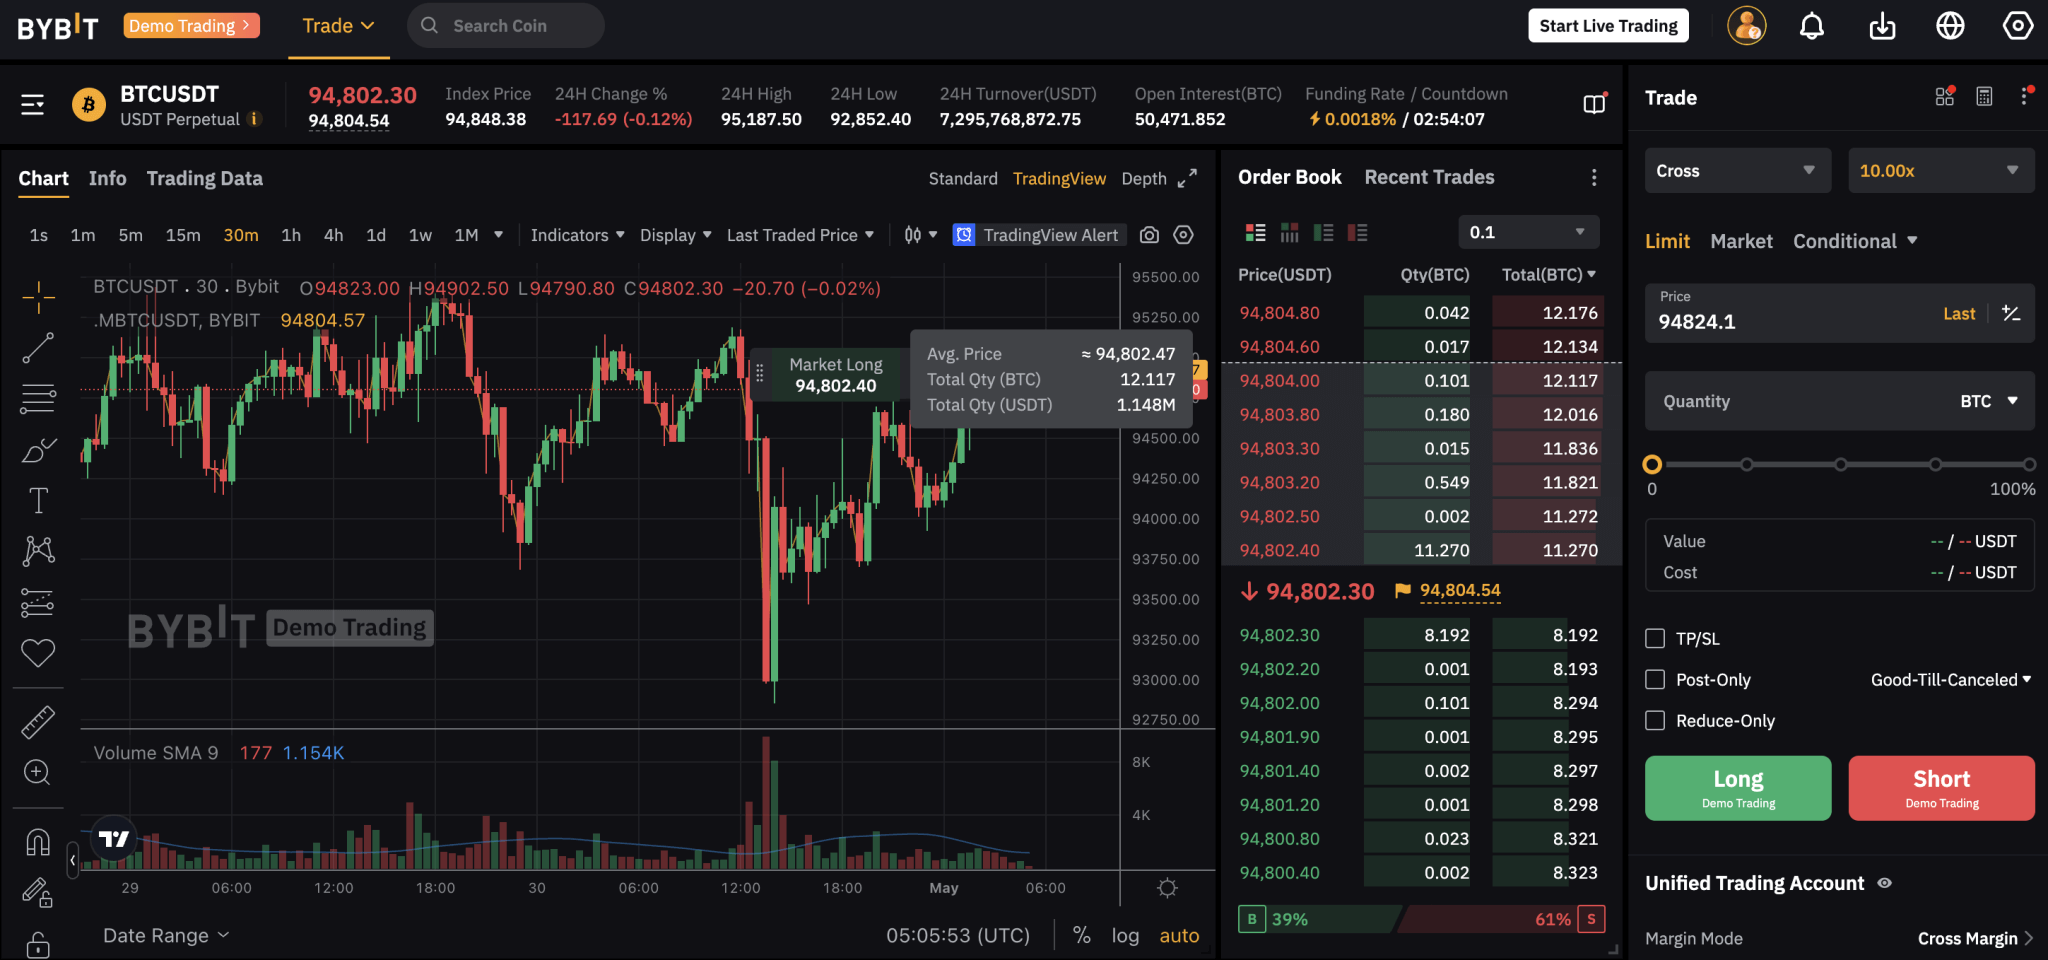Click the notification bell icon
Viewport: 2048px width, 960px height.
1812,26
